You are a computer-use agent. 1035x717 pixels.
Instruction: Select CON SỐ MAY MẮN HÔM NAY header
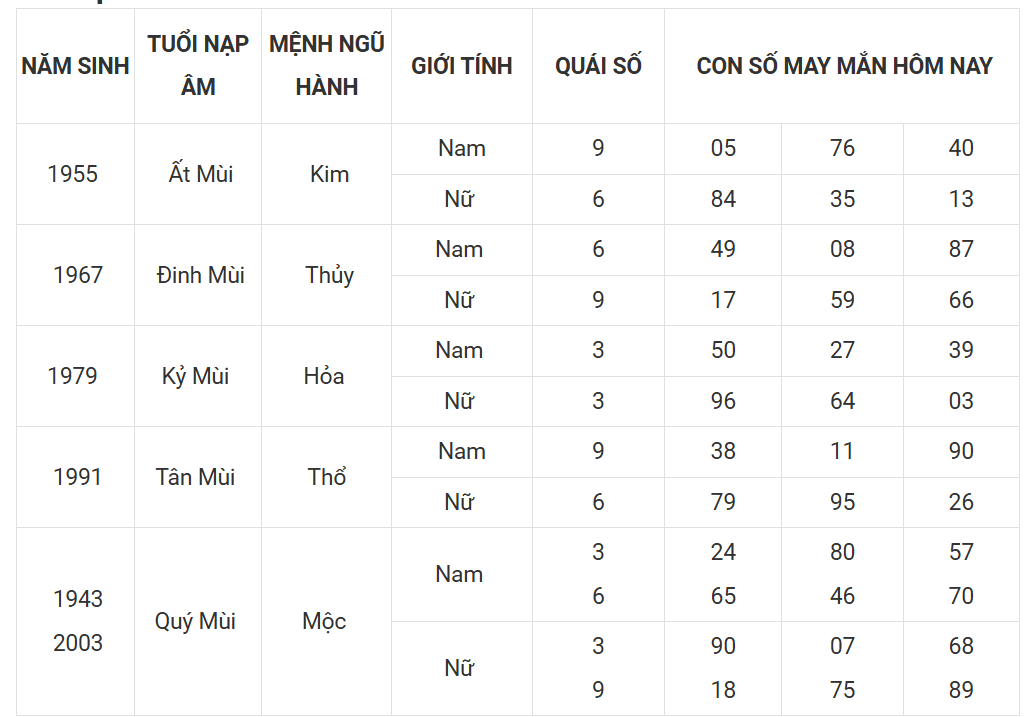842,66
